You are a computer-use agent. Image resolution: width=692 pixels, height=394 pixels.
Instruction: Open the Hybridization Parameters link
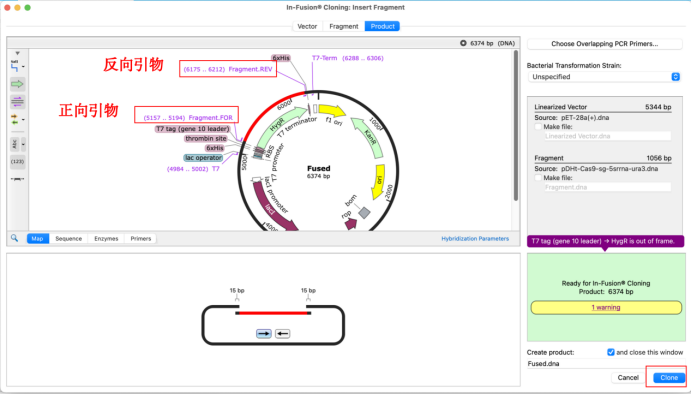pos(475,238)
